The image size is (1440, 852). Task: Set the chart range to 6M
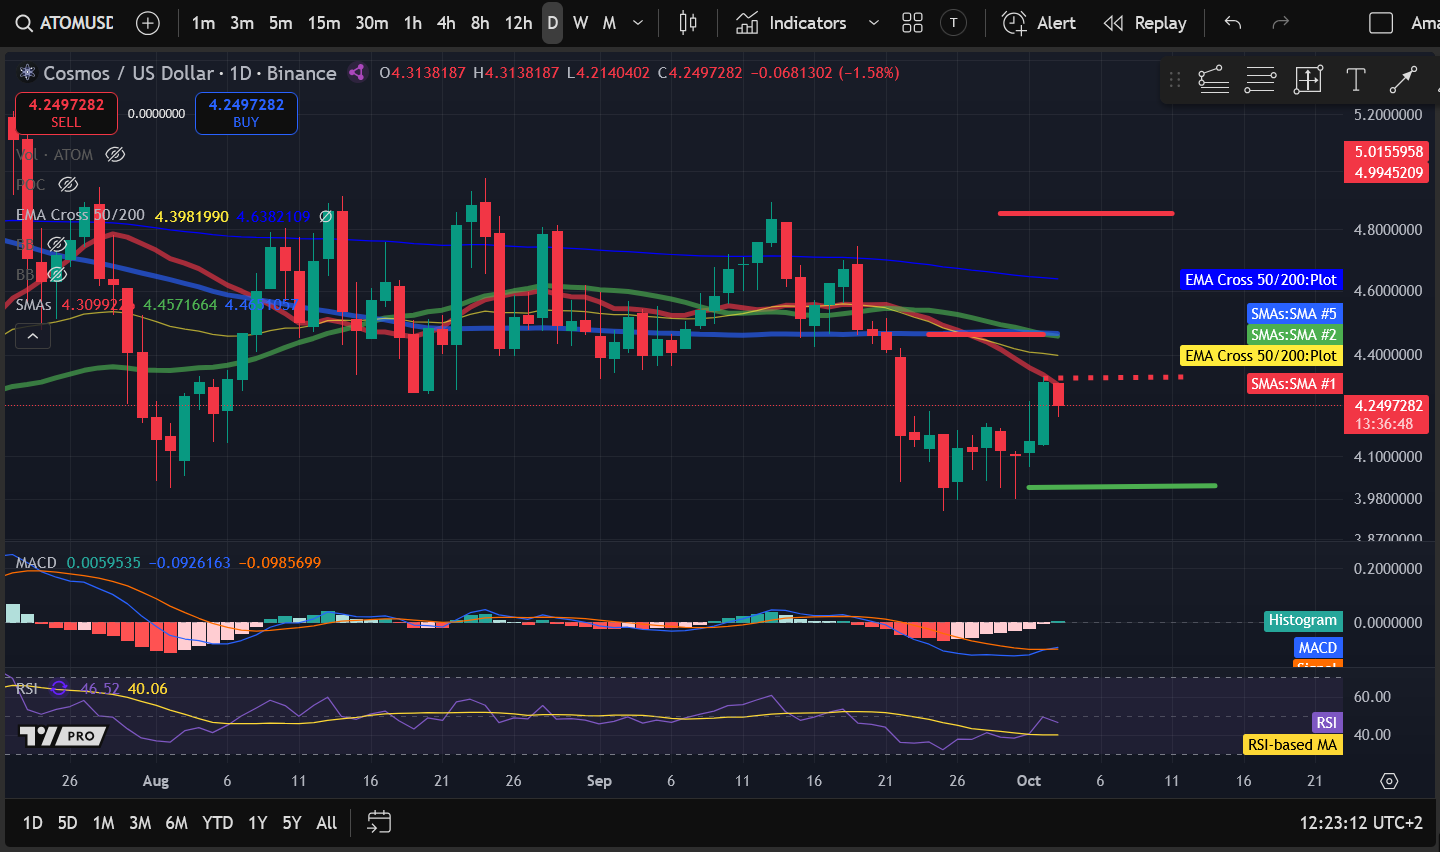pyautogui.click(x=176, y=823)
